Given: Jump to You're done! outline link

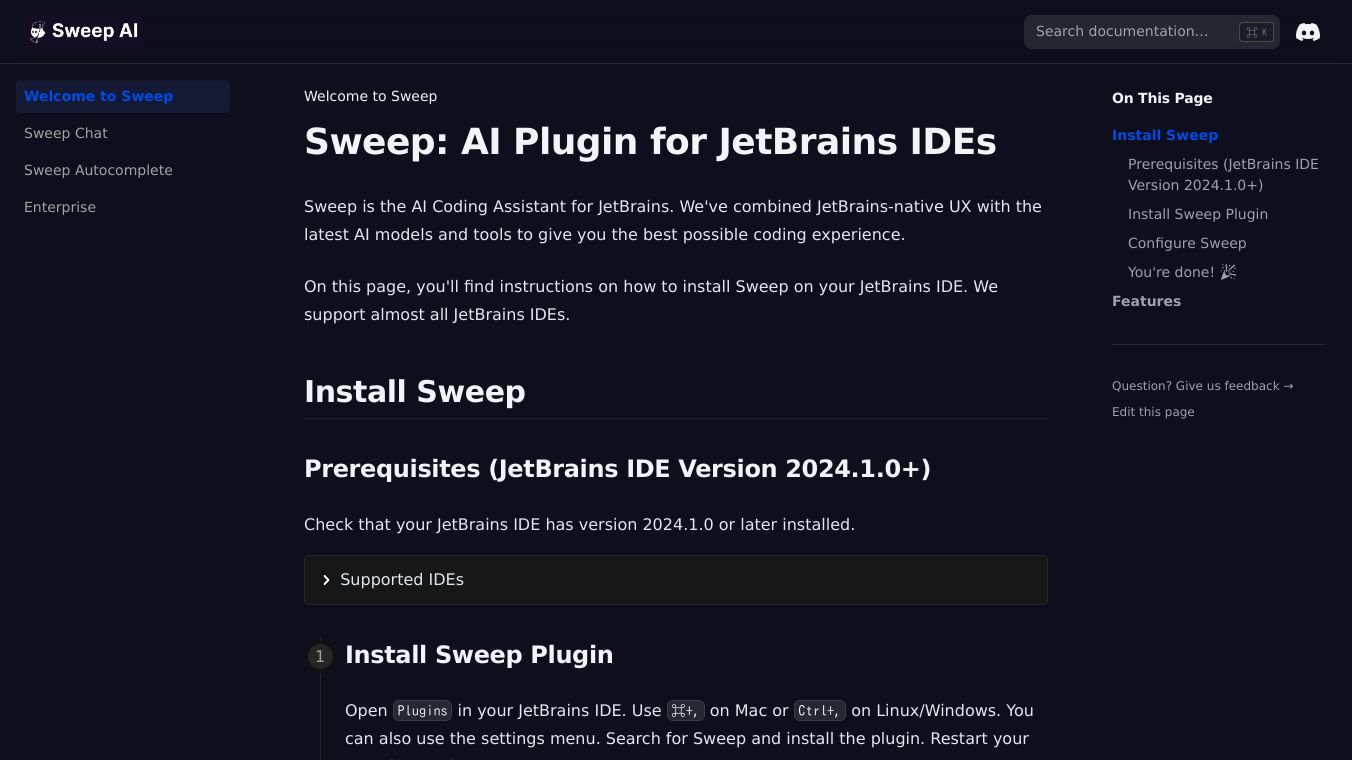Looking at the screenshot, I should pyautogui.click(x=1181, y=272).
